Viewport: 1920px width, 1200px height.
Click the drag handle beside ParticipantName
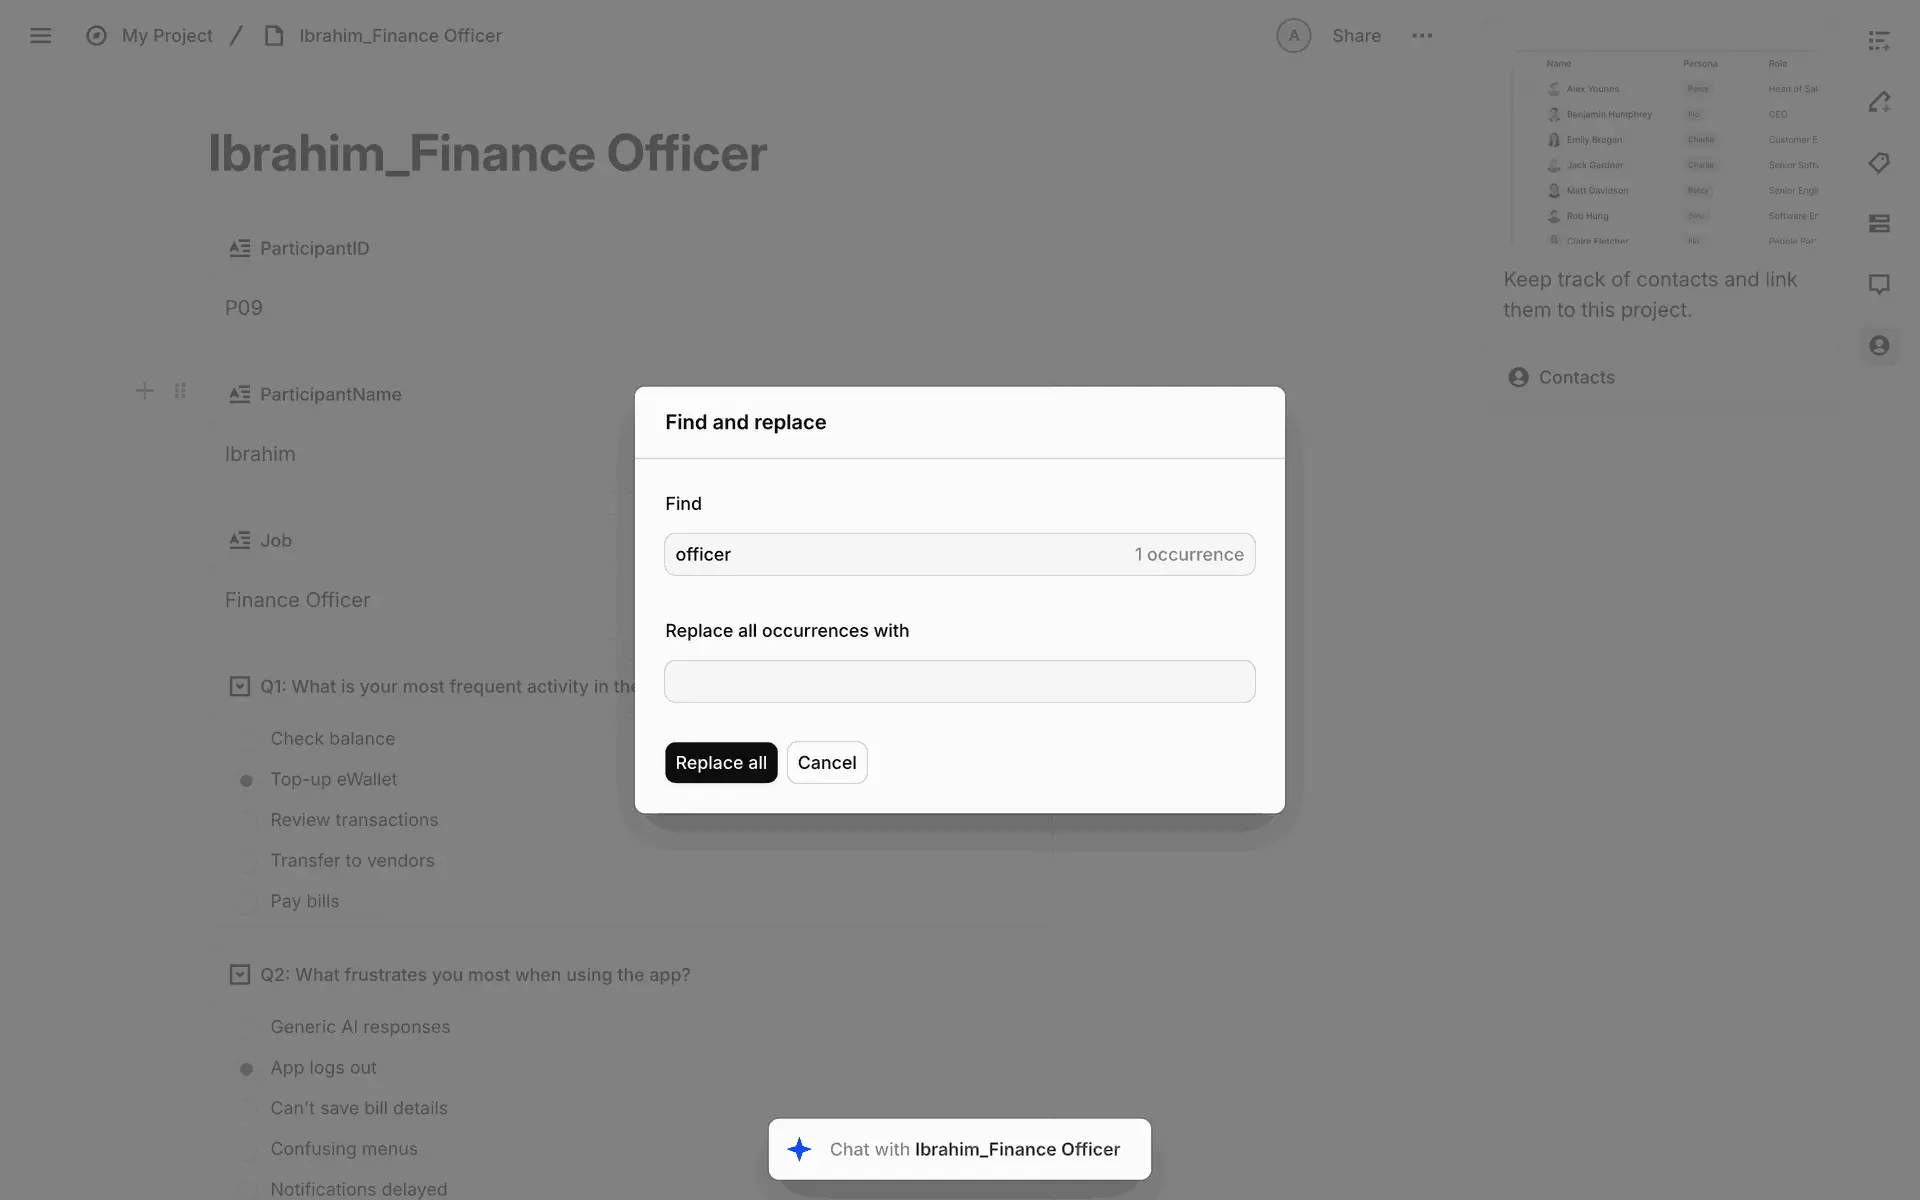[x=180, y=391]
